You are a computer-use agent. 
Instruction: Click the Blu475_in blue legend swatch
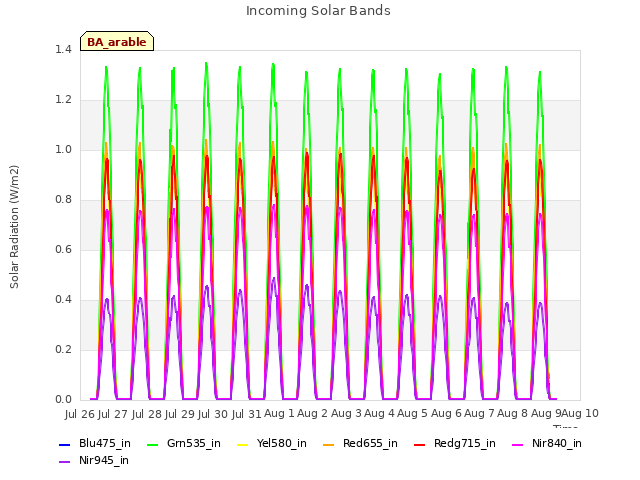(64, 444)
